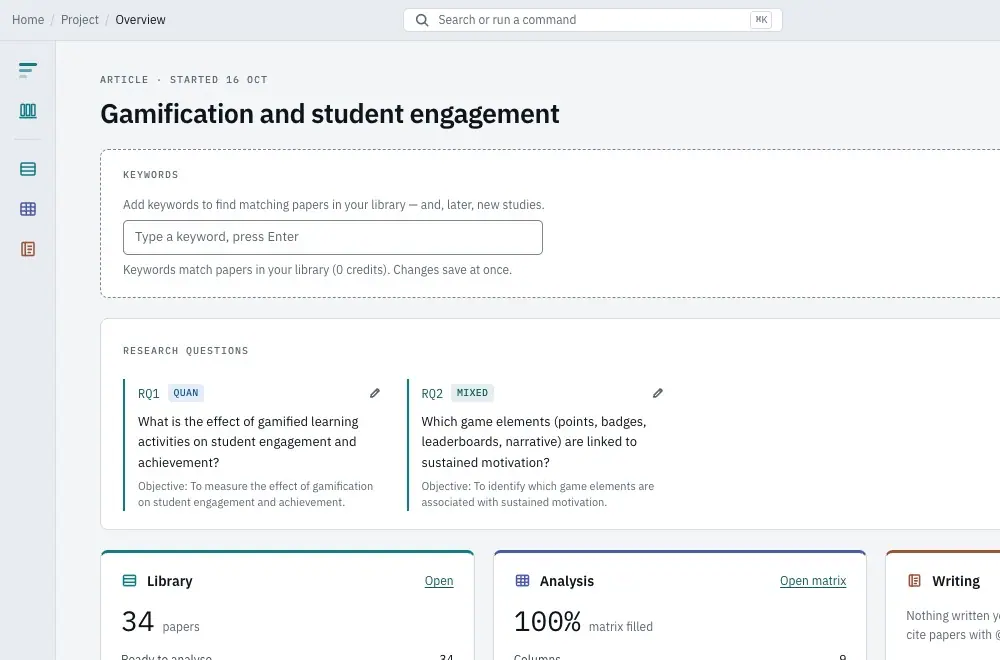The image size is (1000, 660).
Task: Follow the Open matrix link
Action: pyautogui.click(x=813, y=581)
